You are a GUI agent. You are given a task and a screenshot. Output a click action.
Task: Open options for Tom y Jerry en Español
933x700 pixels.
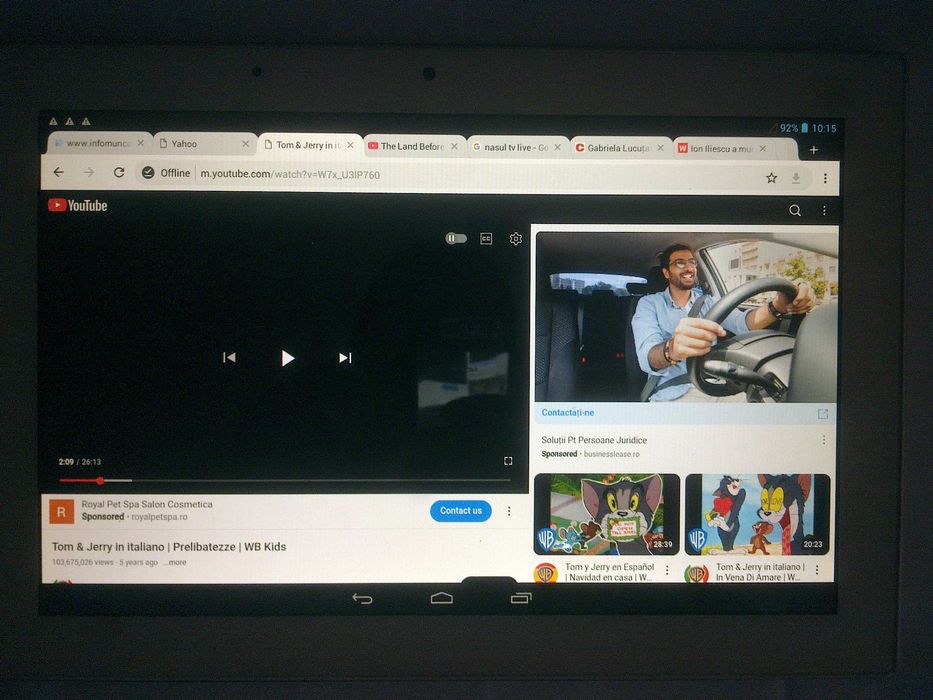pos(667,570)
